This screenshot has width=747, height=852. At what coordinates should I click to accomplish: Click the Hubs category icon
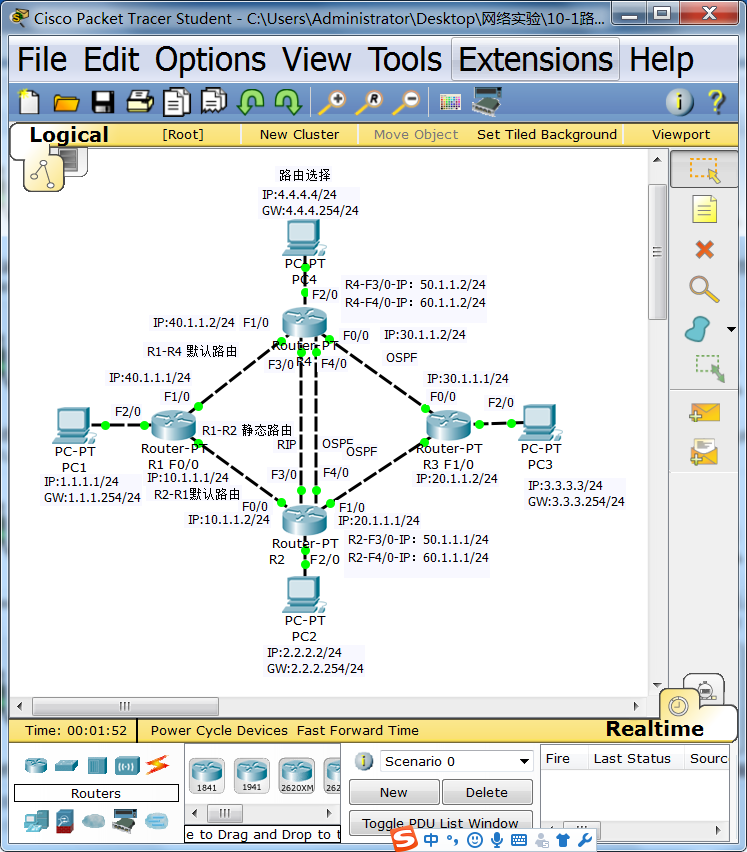click(97, 766)
